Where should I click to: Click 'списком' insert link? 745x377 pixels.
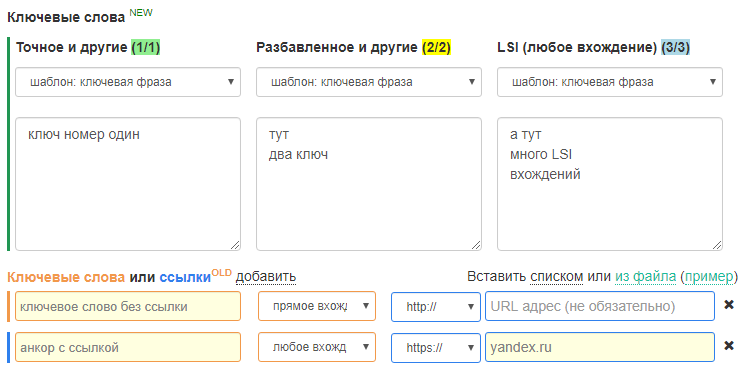point(556,276)
